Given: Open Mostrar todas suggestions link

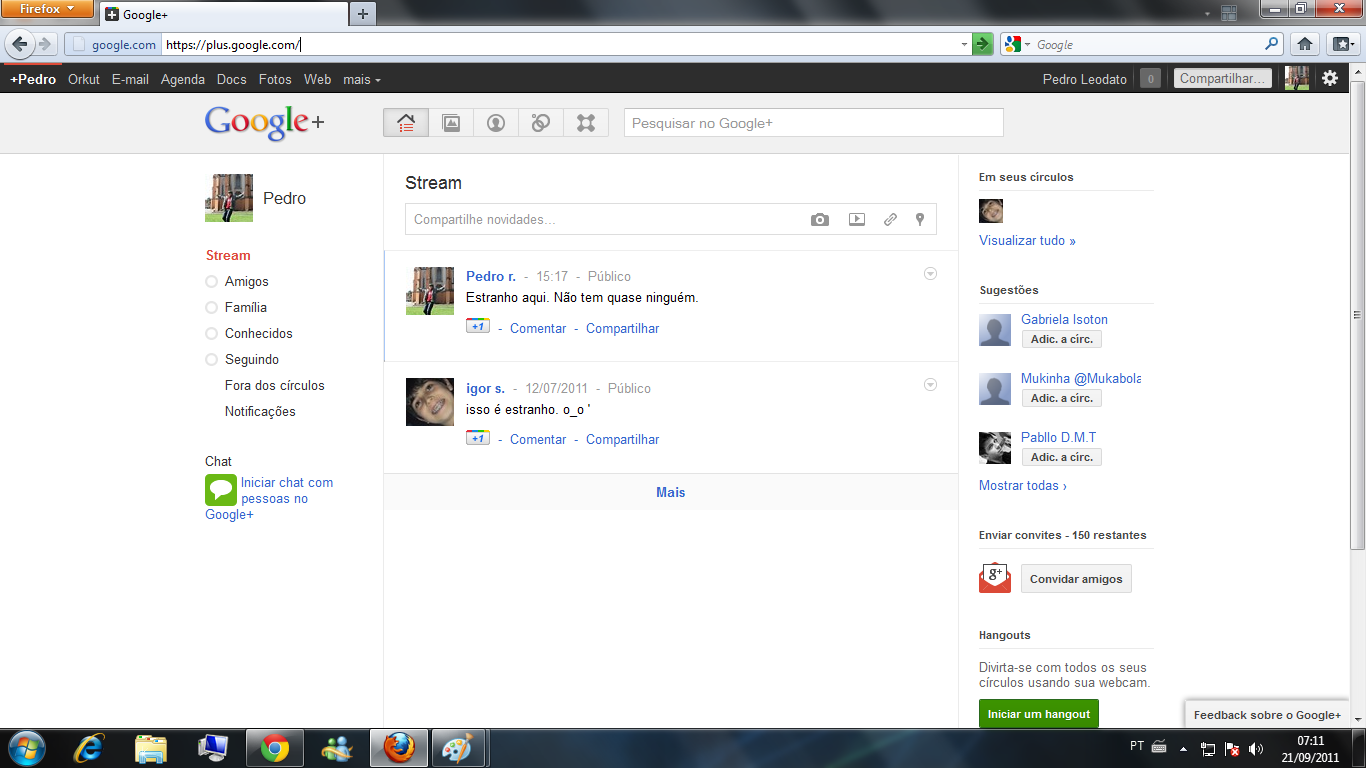Looking at the screenshot, I should click(x=1023, y=486).
